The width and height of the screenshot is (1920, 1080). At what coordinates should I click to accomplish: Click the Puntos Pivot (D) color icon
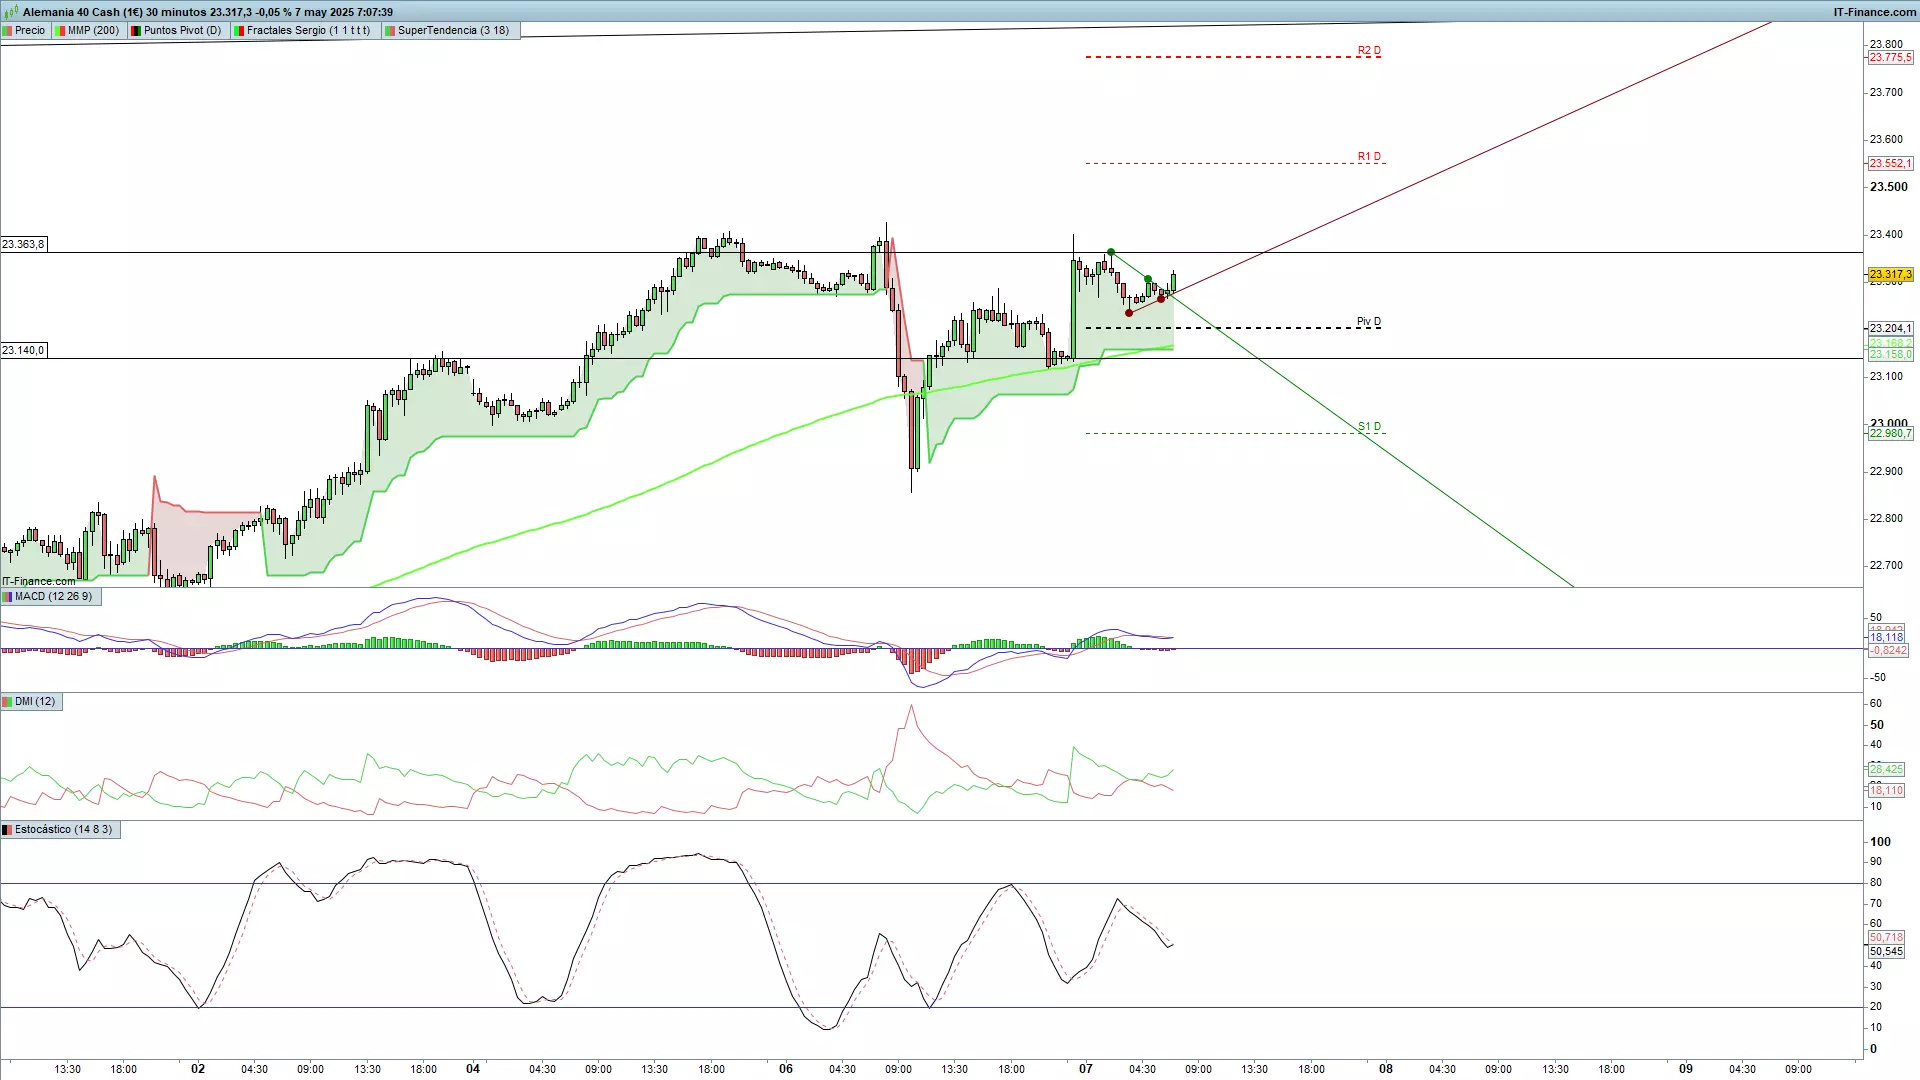coord(136,30)
